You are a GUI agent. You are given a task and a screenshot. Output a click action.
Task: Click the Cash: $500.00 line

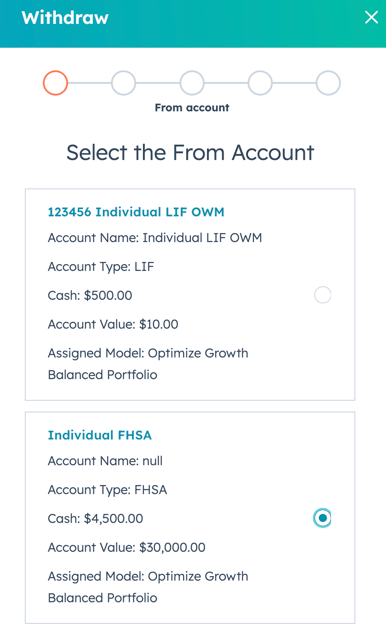point(90,295)
